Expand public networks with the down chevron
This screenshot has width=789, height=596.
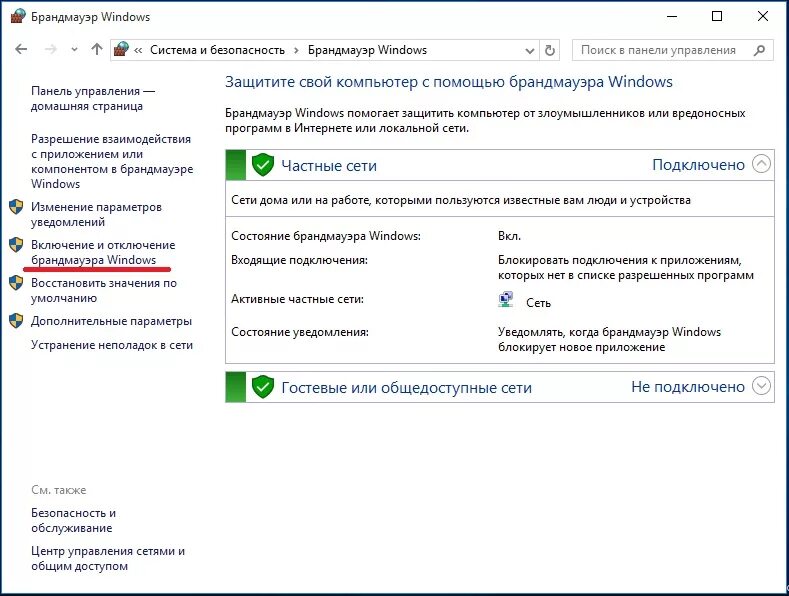point(761,386)
